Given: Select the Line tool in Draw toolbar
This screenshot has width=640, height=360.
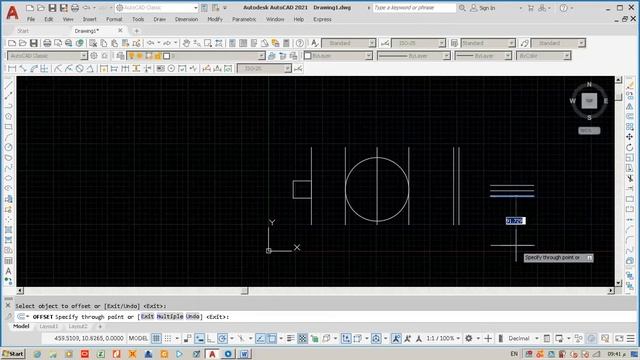Looking at the screenshot, I should [8, 85].
